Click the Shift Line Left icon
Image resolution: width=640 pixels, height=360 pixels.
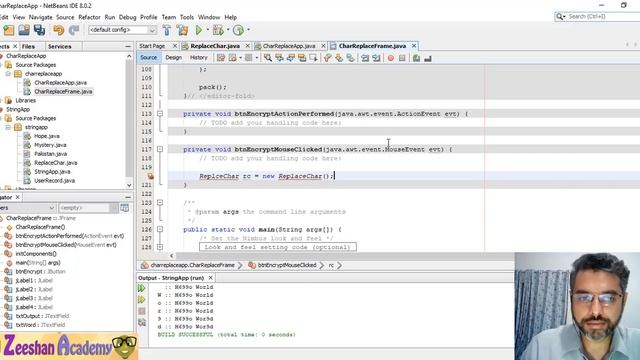click(x=365, y=58)
